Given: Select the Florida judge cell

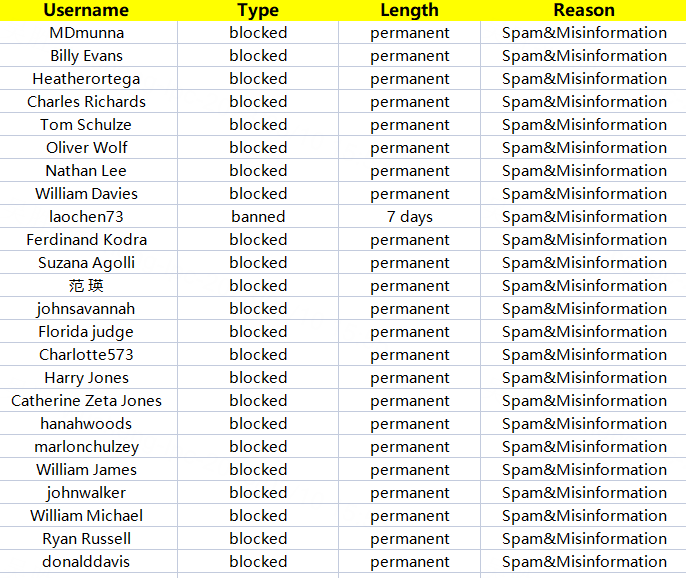Looking at the screenshot, I should (x=87, y=332).
